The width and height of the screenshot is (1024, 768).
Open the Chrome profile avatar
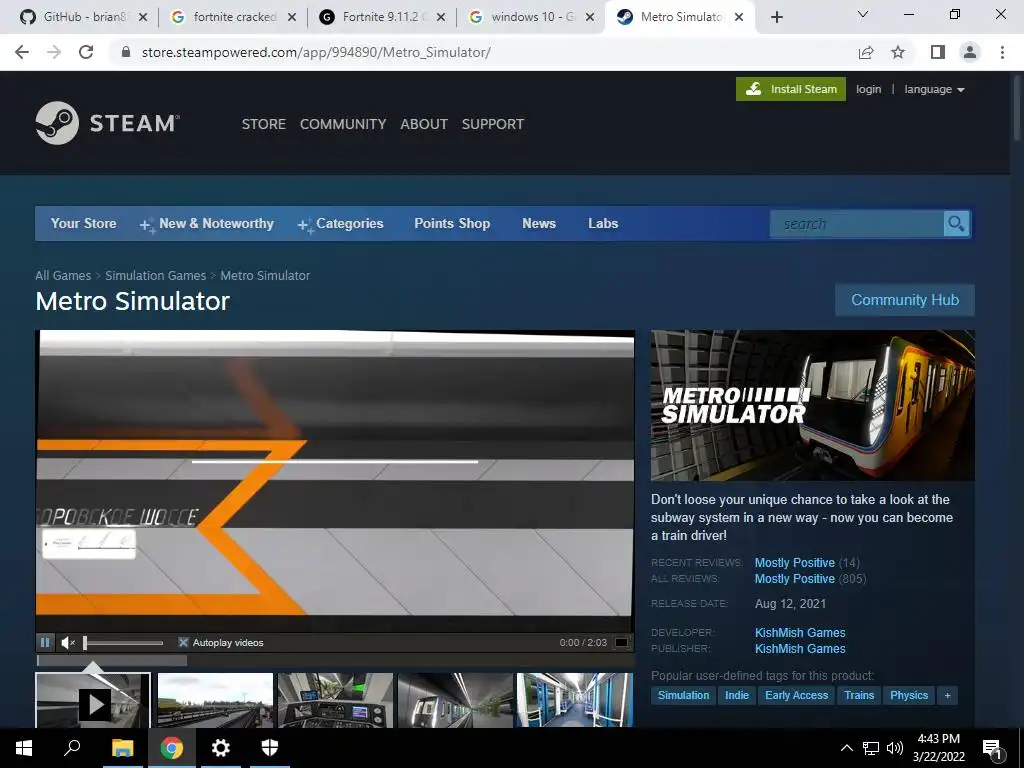(970, 52)
